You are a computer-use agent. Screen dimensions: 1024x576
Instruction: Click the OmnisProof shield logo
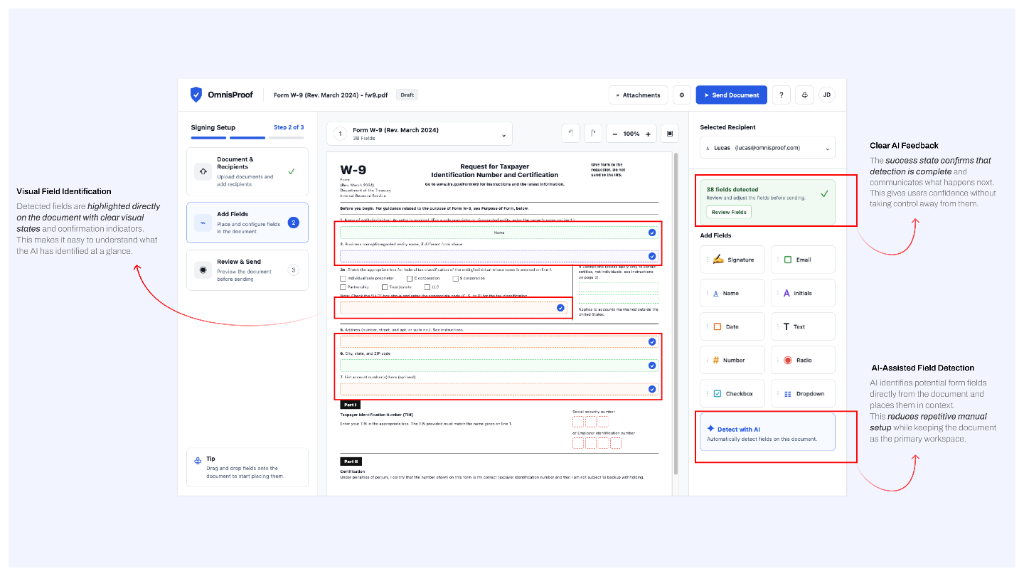pos(196,95)
